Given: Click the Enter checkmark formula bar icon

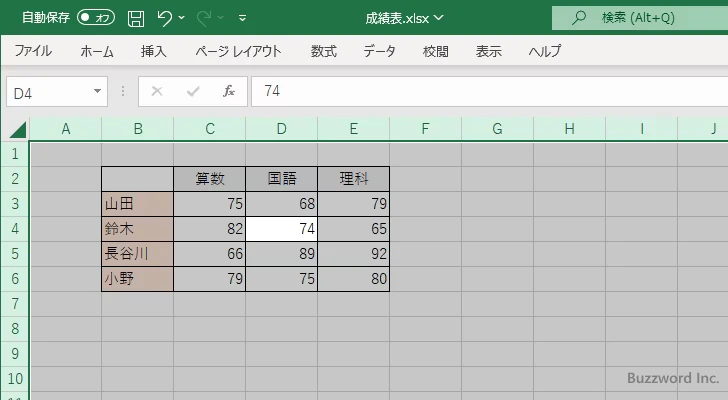Looking at the screenshot, I should pos(193,91).
